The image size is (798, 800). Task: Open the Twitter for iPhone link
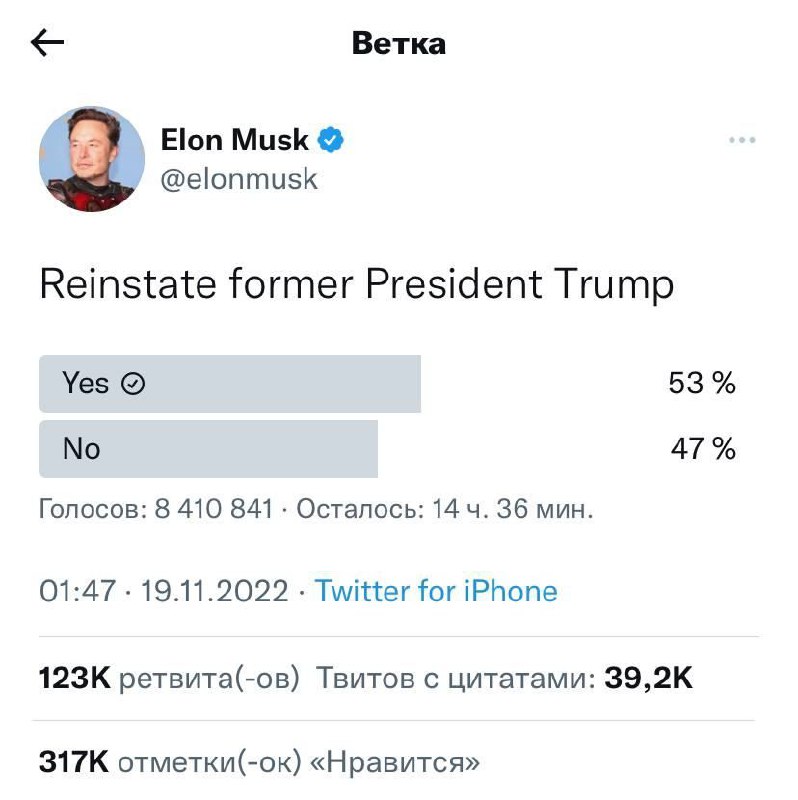(x=436, y=591)
